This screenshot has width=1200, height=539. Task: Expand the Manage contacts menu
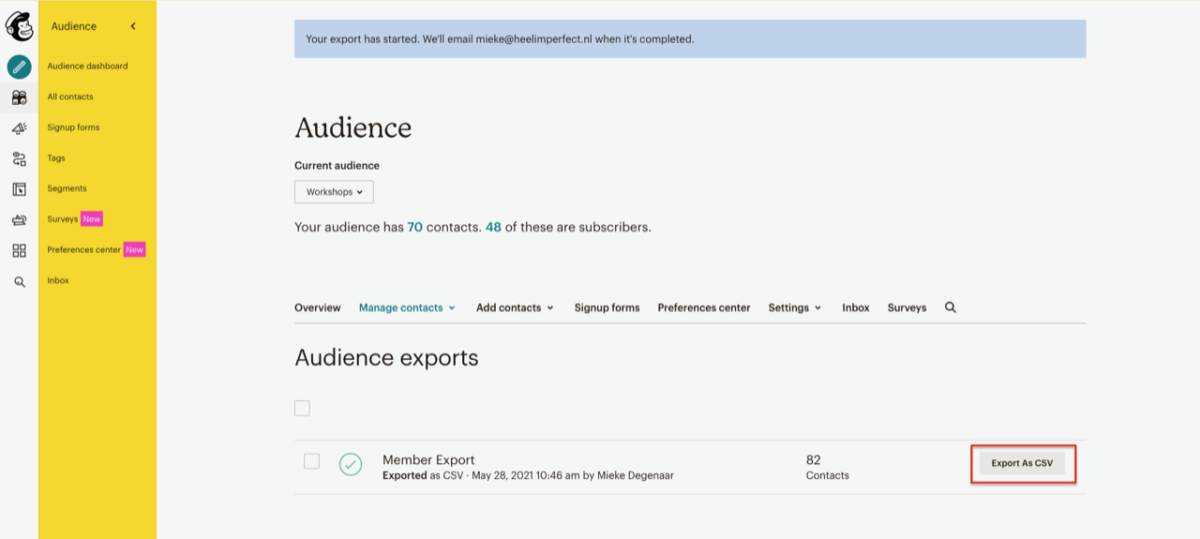pyautogui.click(x=407, y=308)
